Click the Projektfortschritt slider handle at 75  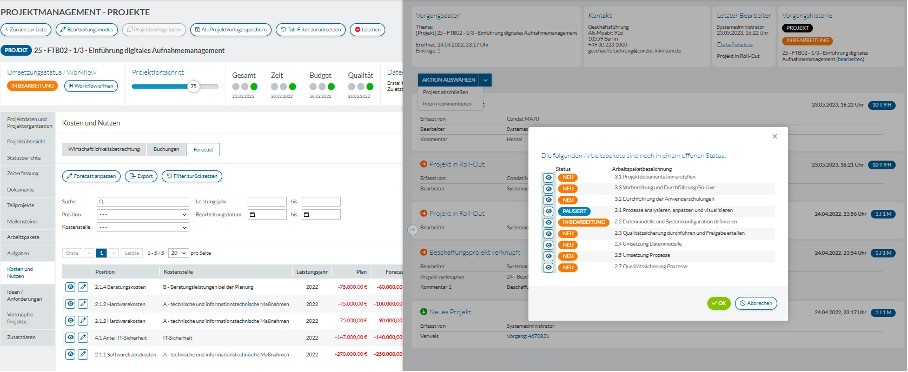click(193, 86)
